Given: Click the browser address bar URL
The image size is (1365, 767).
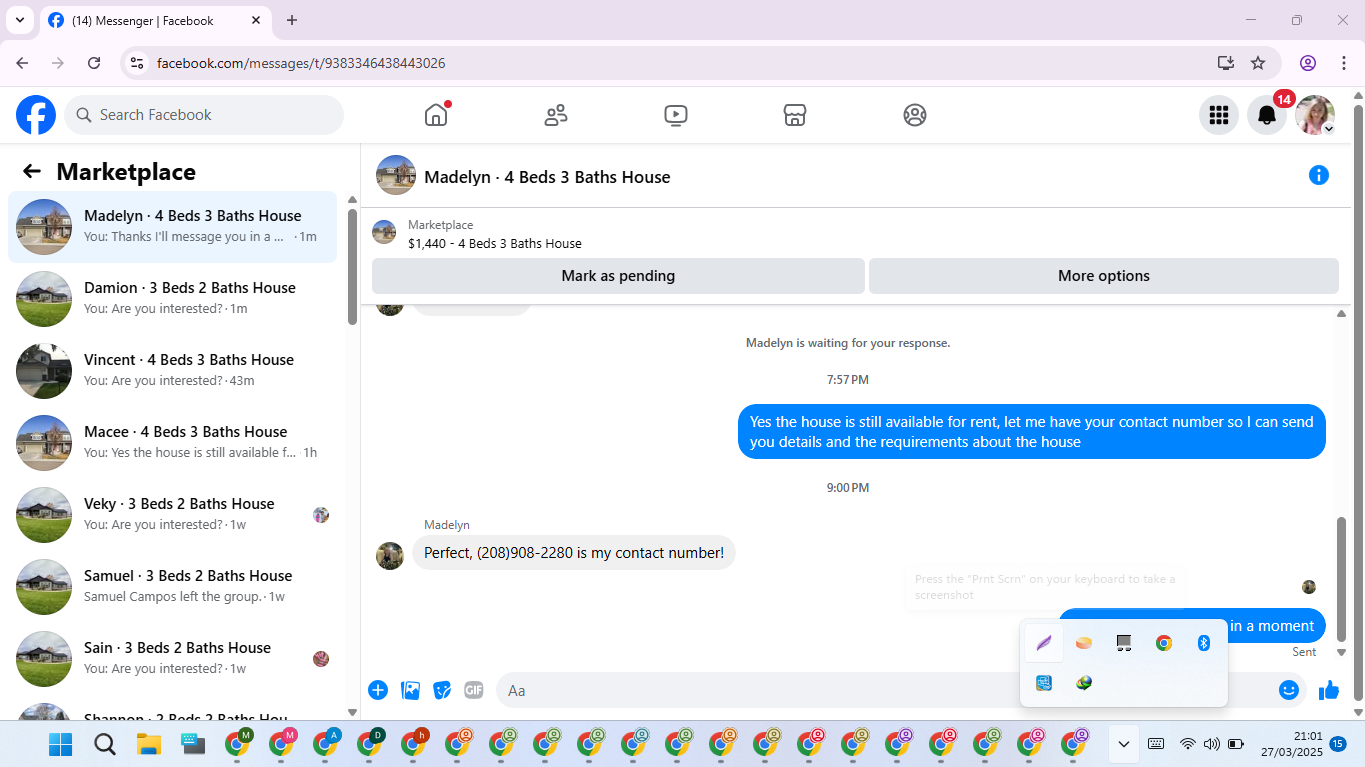Looking at the screenshot, I should pos(301,63).
